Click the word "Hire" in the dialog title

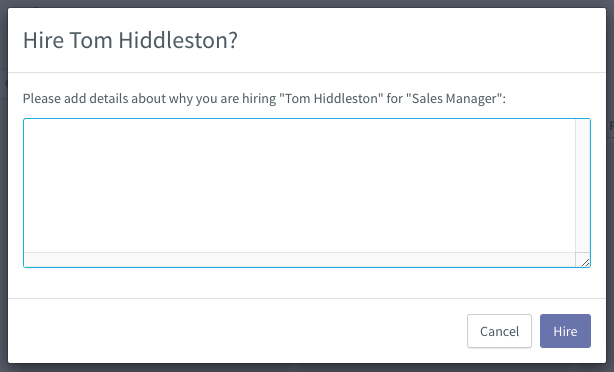point(43,40)
